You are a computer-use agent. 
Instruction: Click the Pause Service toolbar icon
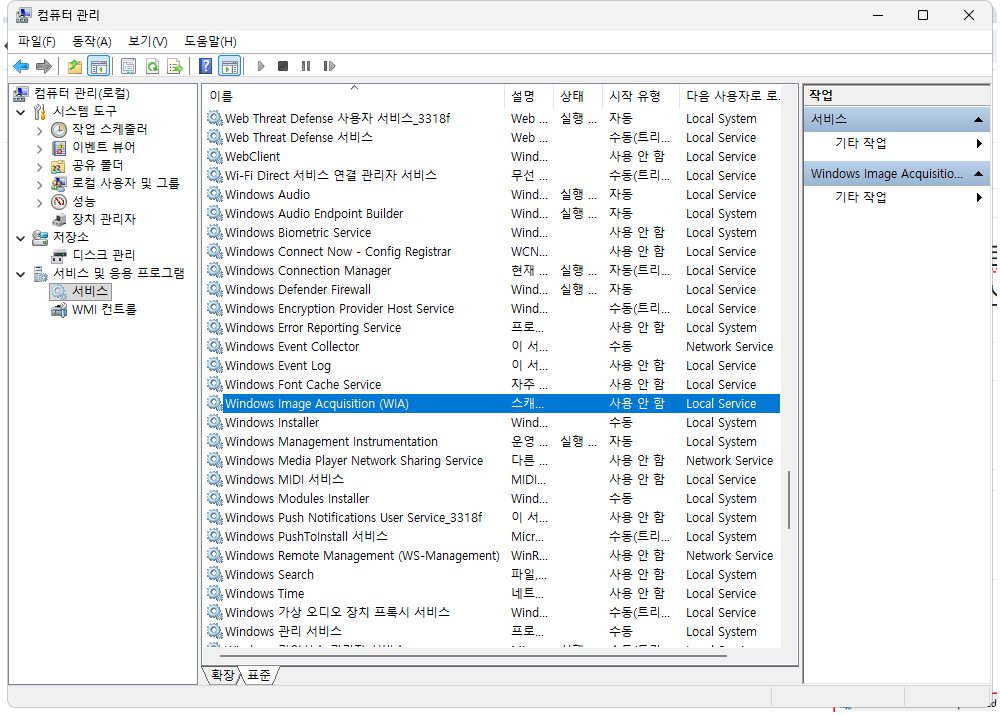pyautogui.click(x=306, y=66)
